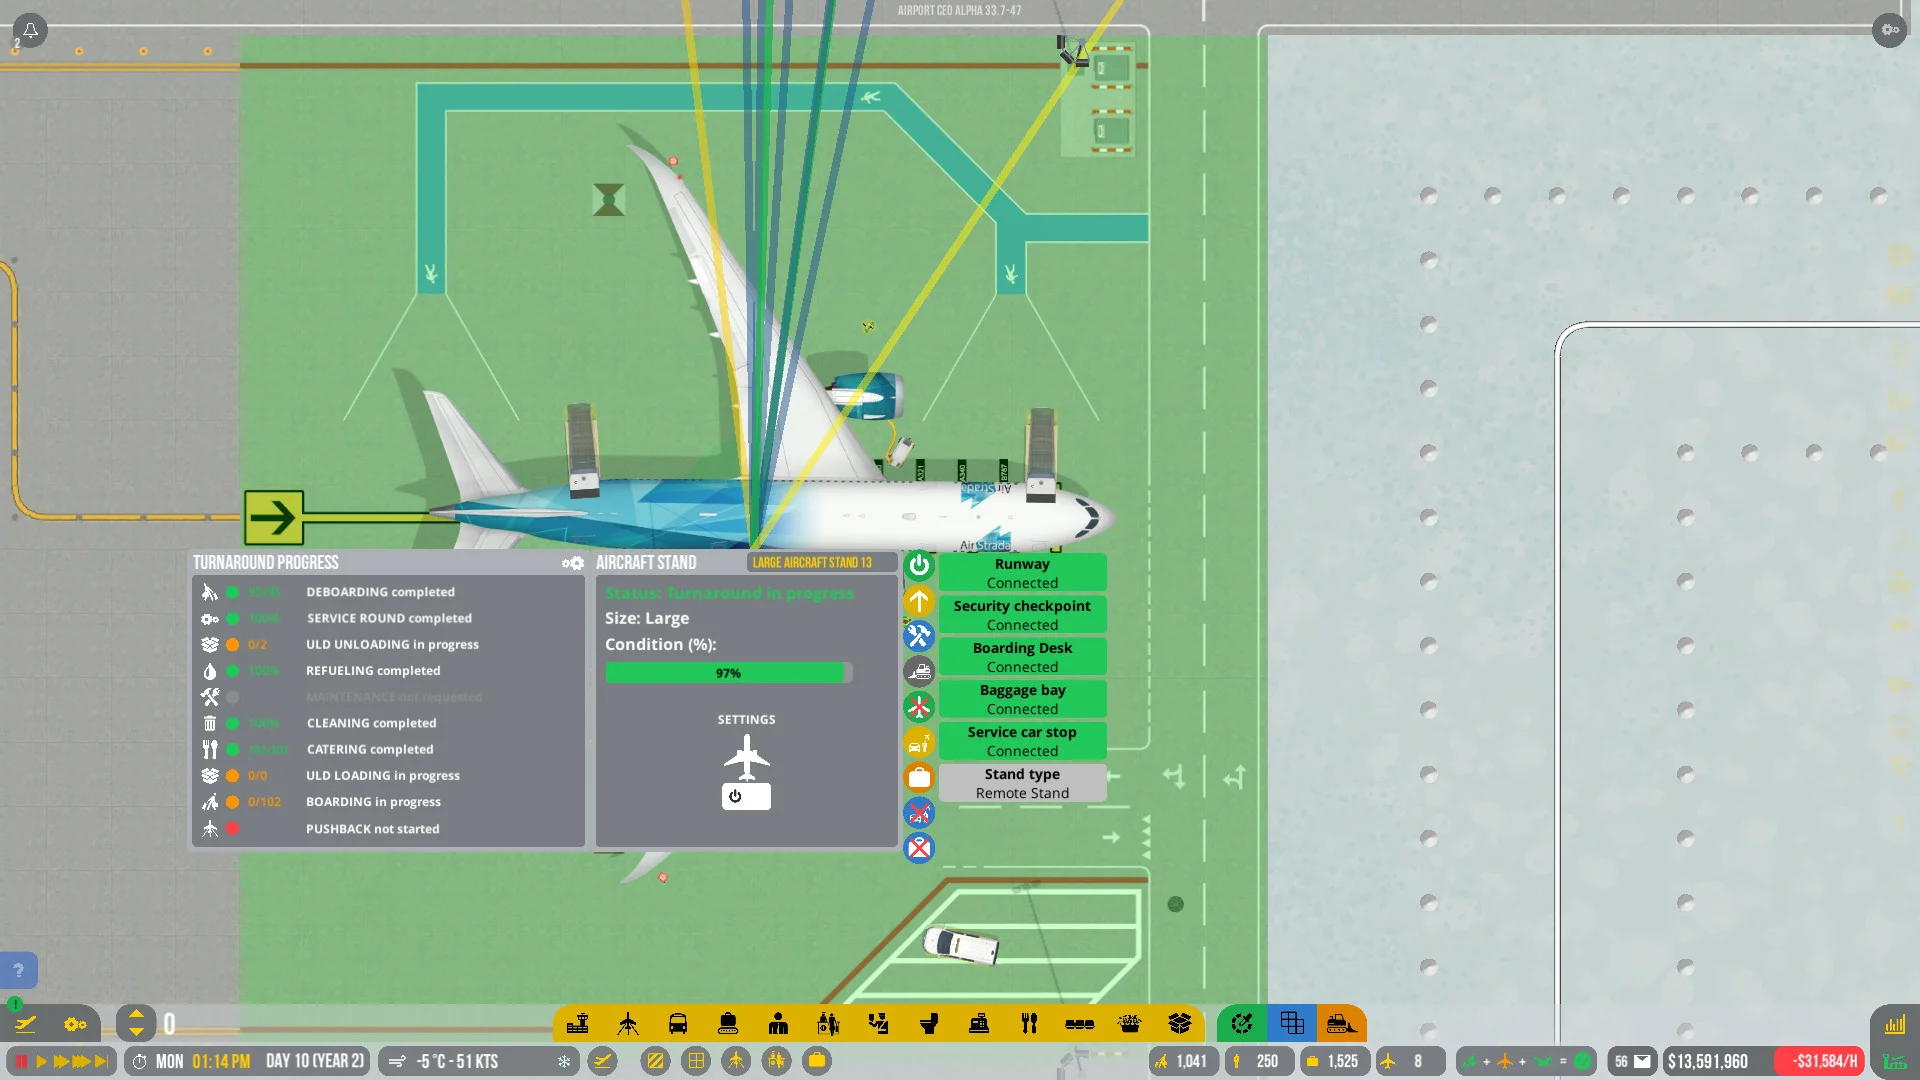This screenshot has width=1920, height=1080.
Task: Open the orange bulldozer demolish tool
Action: pos(1340,1023)
